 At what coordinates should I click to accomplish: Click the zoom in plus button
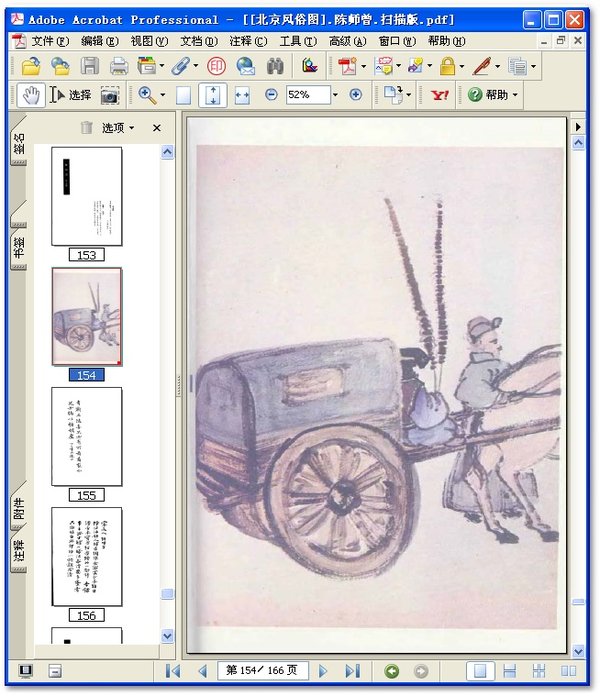click(x=355, y=95)
